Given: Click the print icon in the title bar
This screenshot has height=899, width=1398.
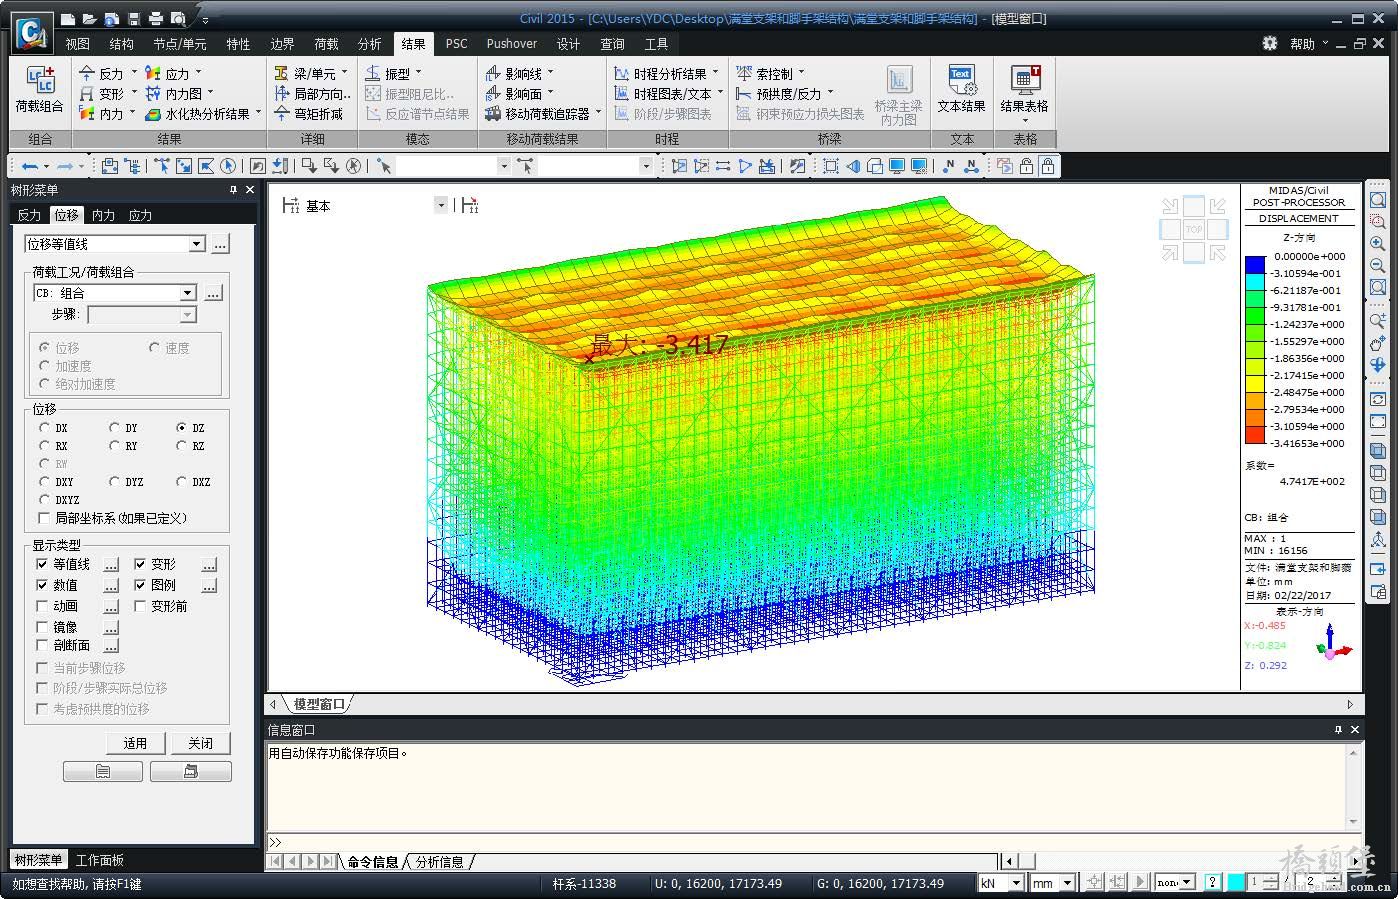Looking at the screenshot, I should (x=155, y=19).
